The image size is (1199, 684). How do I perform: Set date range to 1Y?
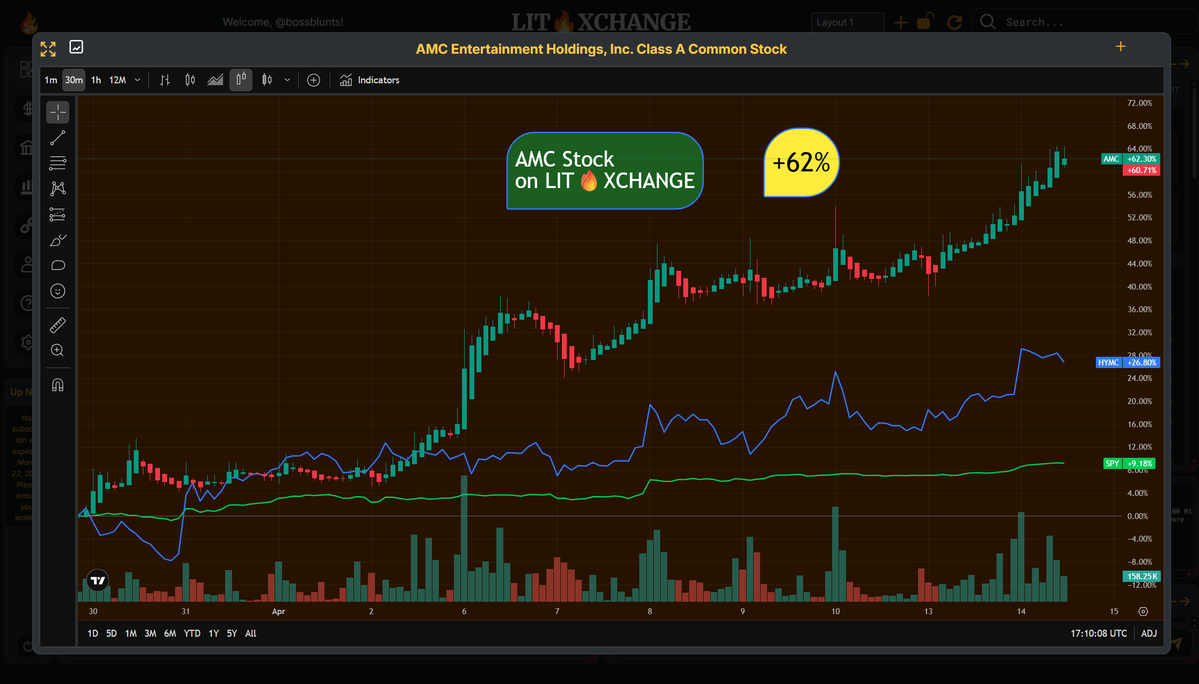pos(213,633)
